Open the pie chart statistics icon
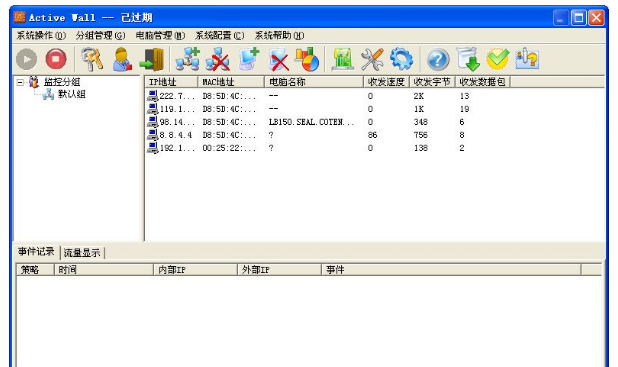 [307, 59]
